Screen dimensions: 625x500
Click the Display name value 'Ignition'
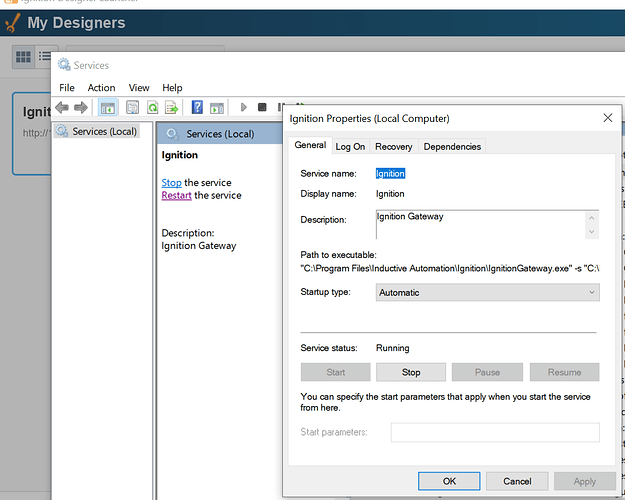pyautogui.click(x=390, y=194)
